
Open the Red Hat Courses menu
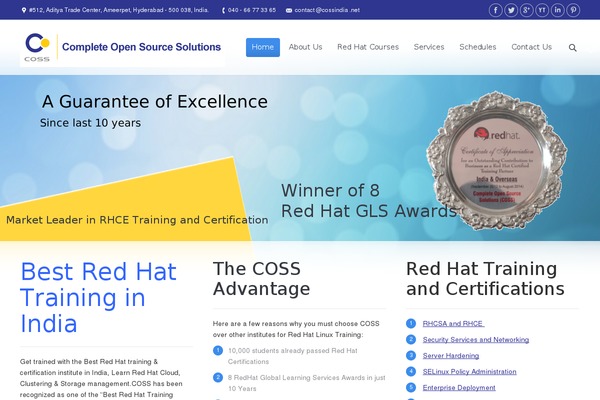(368, 47)
